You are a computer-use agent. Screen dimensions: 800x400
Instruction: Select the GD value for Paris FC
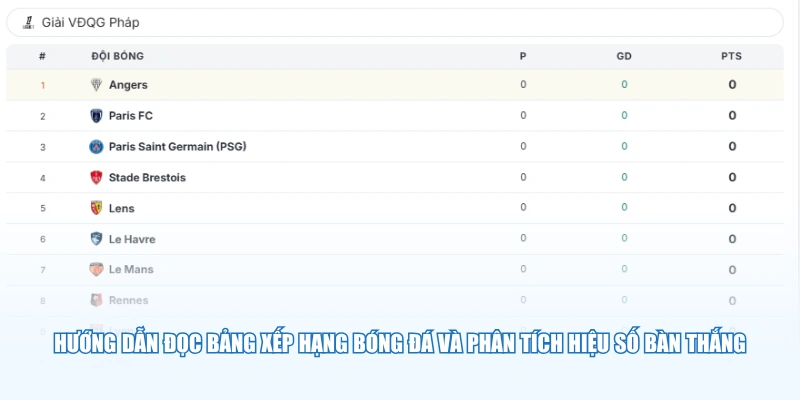point(624,116)
